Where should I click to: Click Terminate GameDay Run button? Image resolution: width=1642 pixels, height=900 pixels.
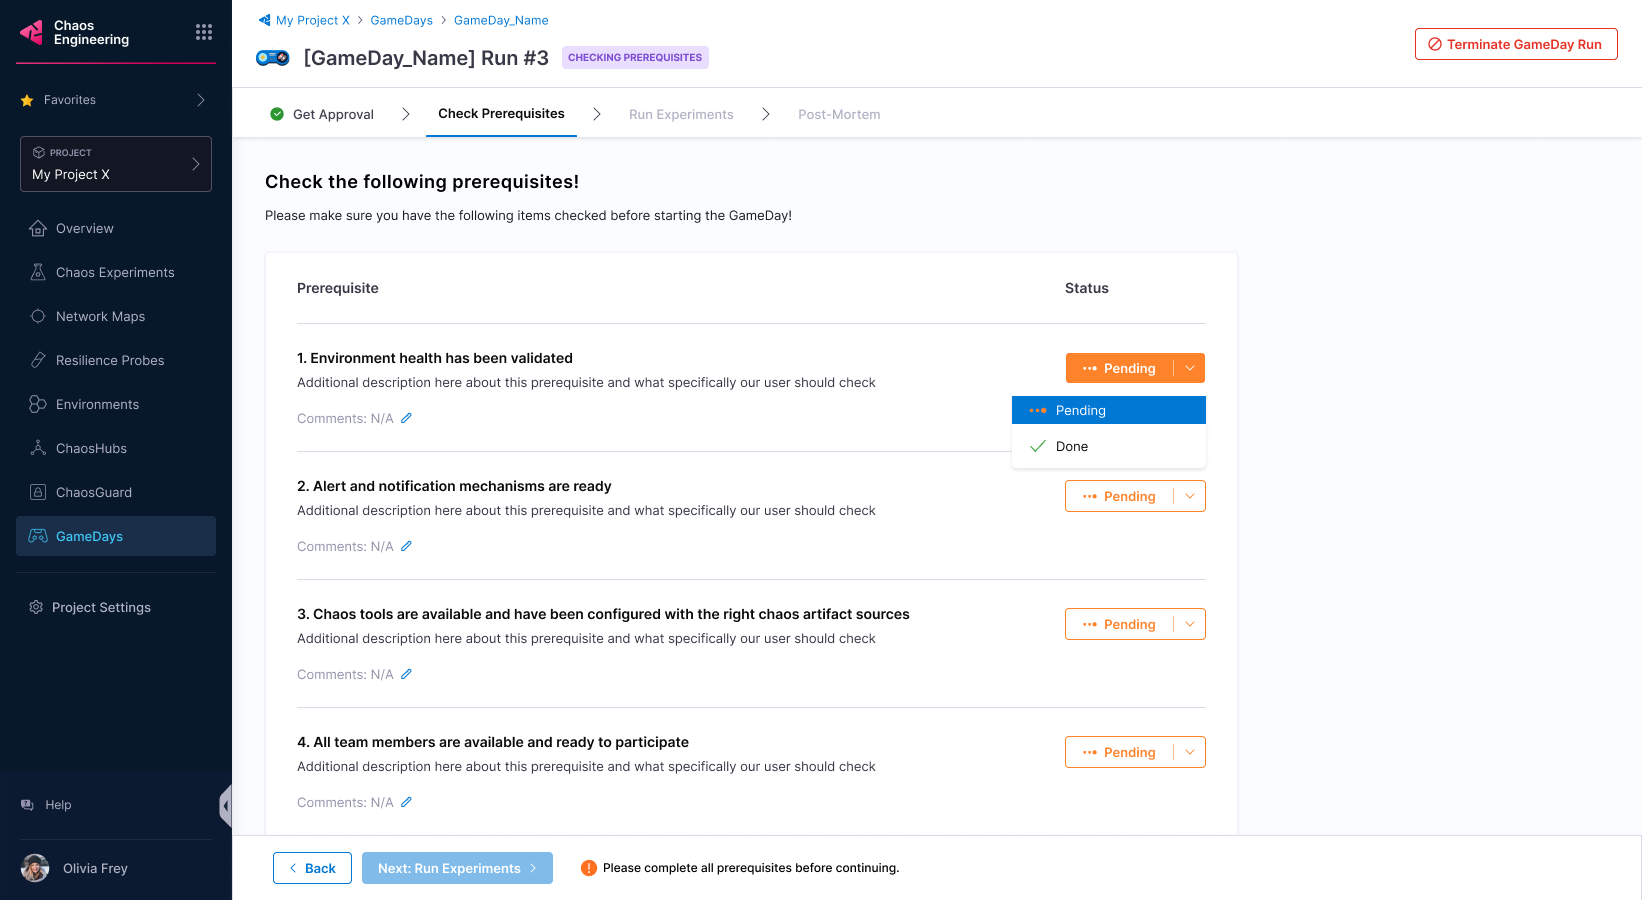pyautogui.click(x=1515, y=44)
